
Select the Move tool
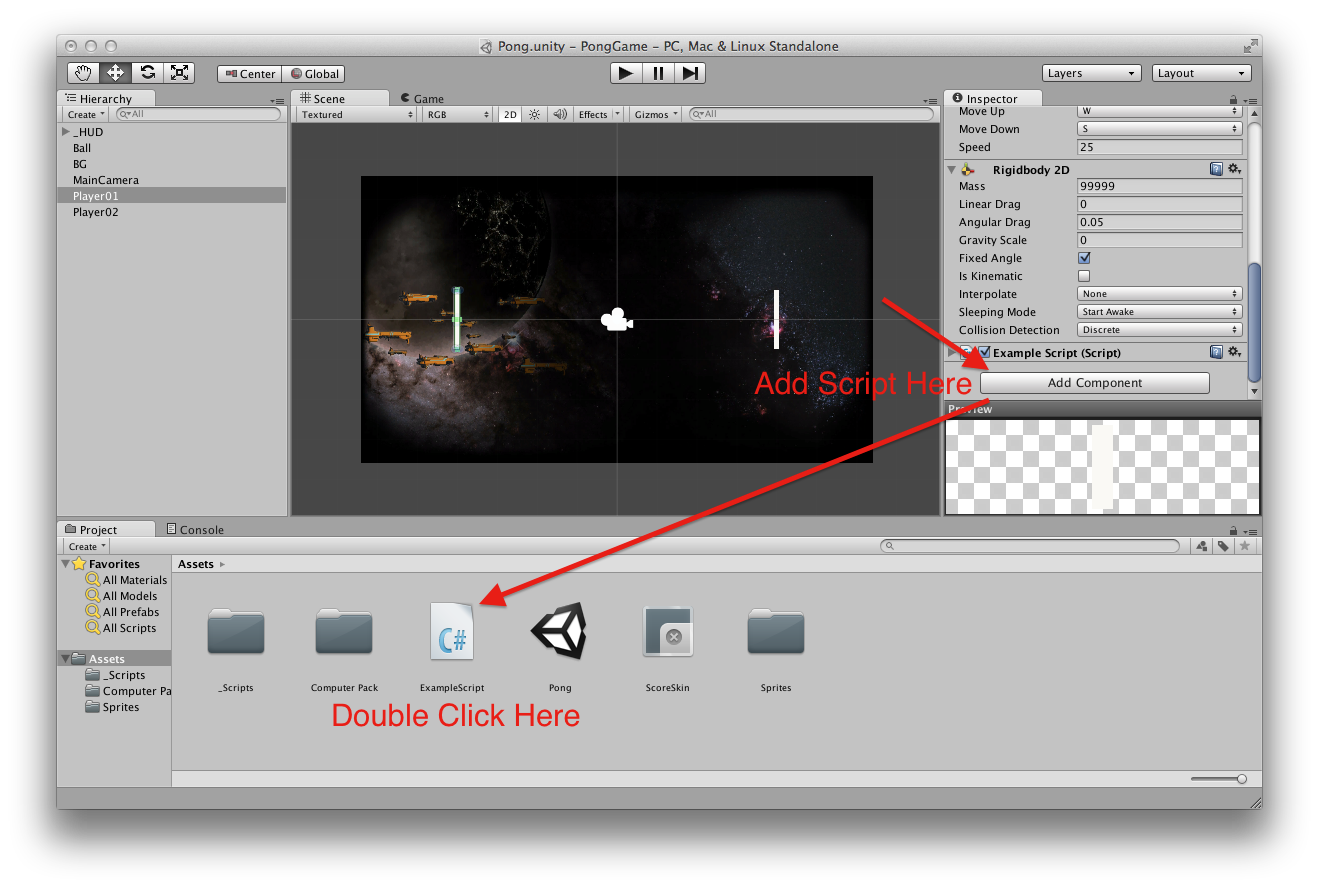click(x=115, y=73)
